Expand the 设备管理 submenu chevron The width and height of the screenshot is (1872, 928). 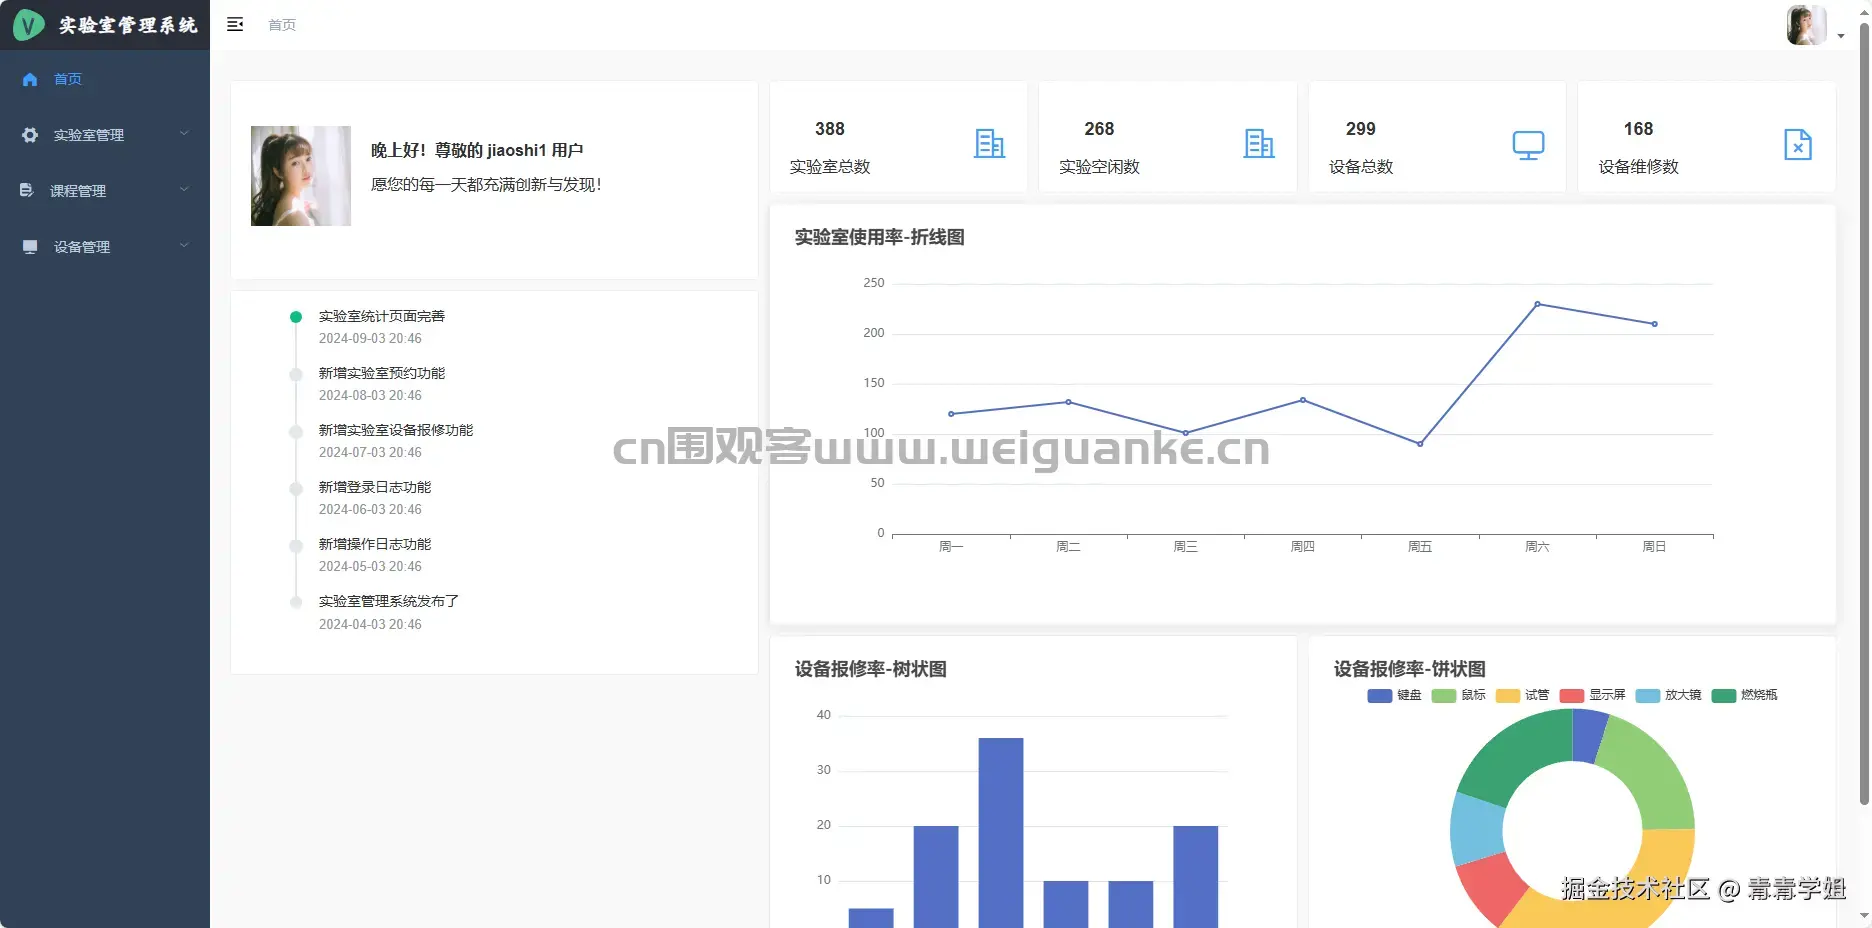pyautogui.click(x=184, y=246)
